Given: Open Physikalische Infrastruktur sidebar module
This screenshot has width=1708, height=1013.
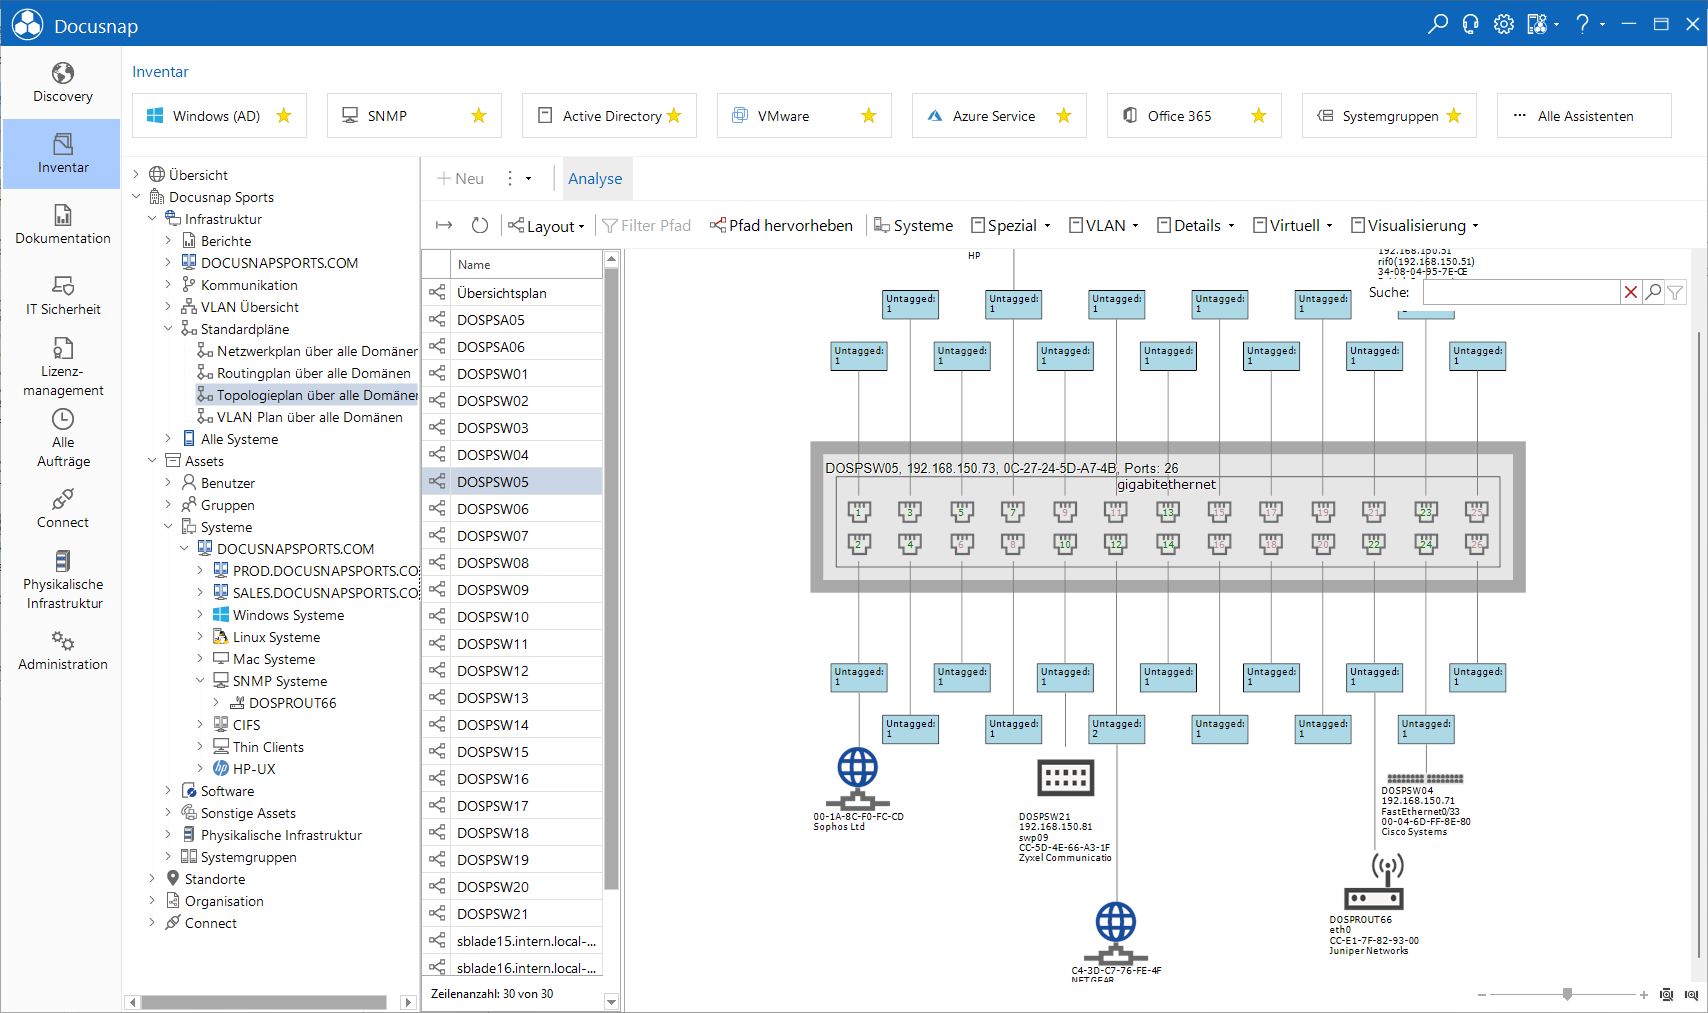Looking at the screenshot, I should point(62,581).
